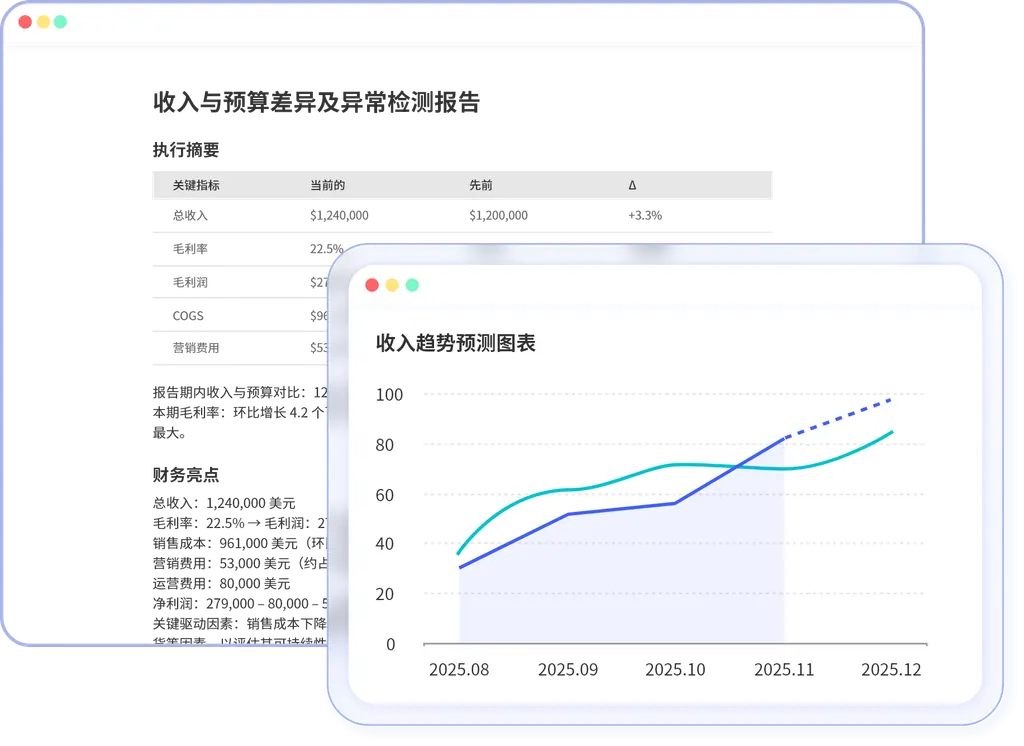
Task: Select the 2025.10 axis label
Action: [x=676, y=670]
